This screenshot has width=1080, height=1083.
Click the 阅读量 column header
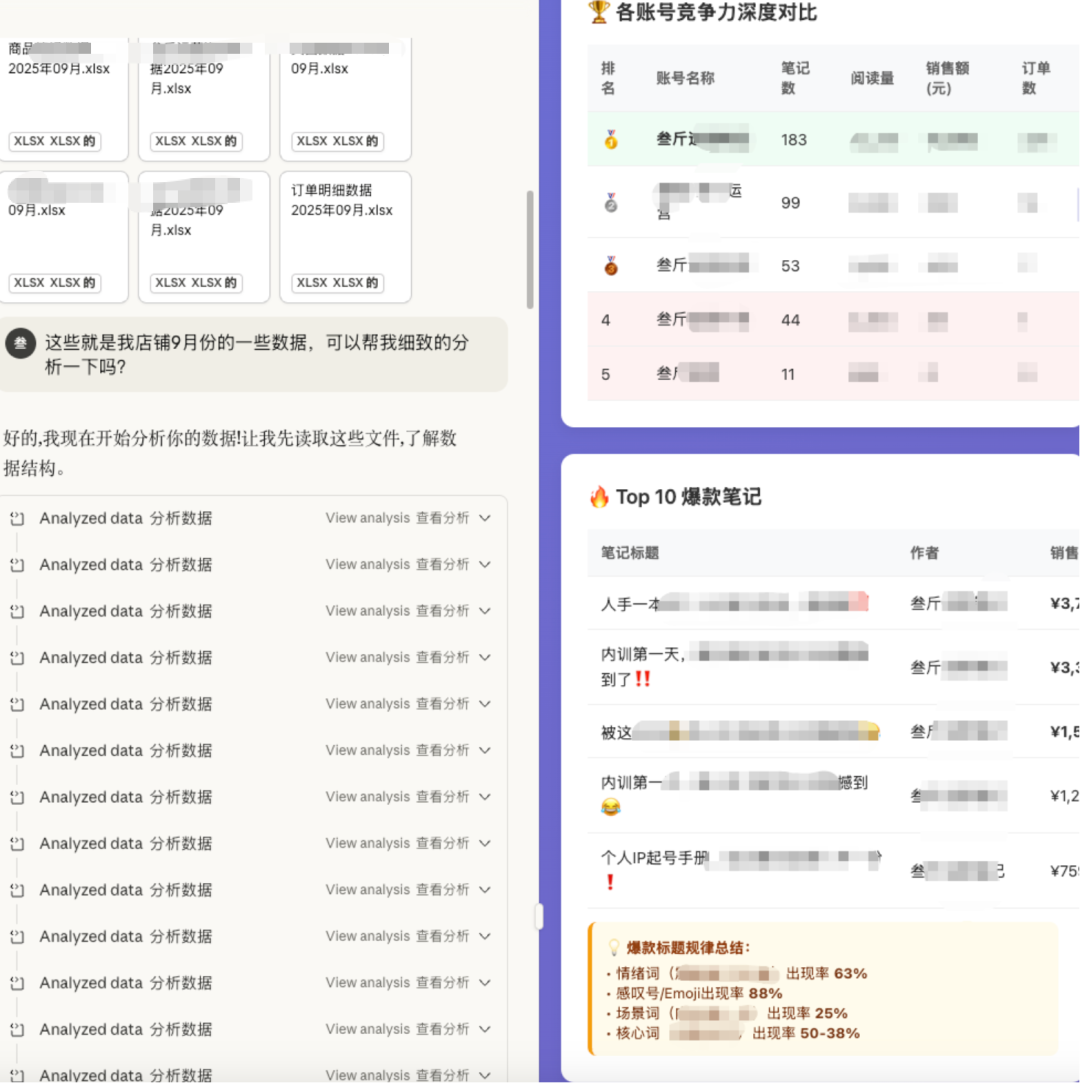click(872, 78)
